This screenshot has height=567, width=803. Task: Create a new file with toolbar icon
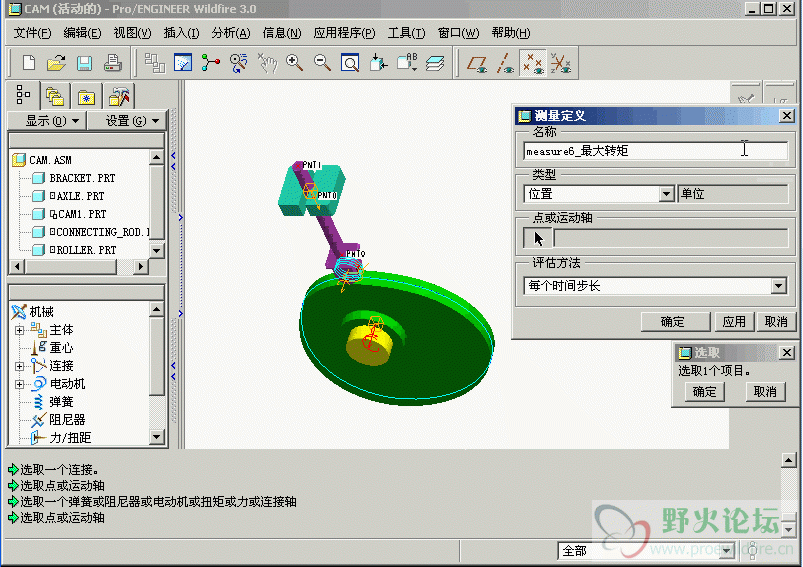[29, 63]
